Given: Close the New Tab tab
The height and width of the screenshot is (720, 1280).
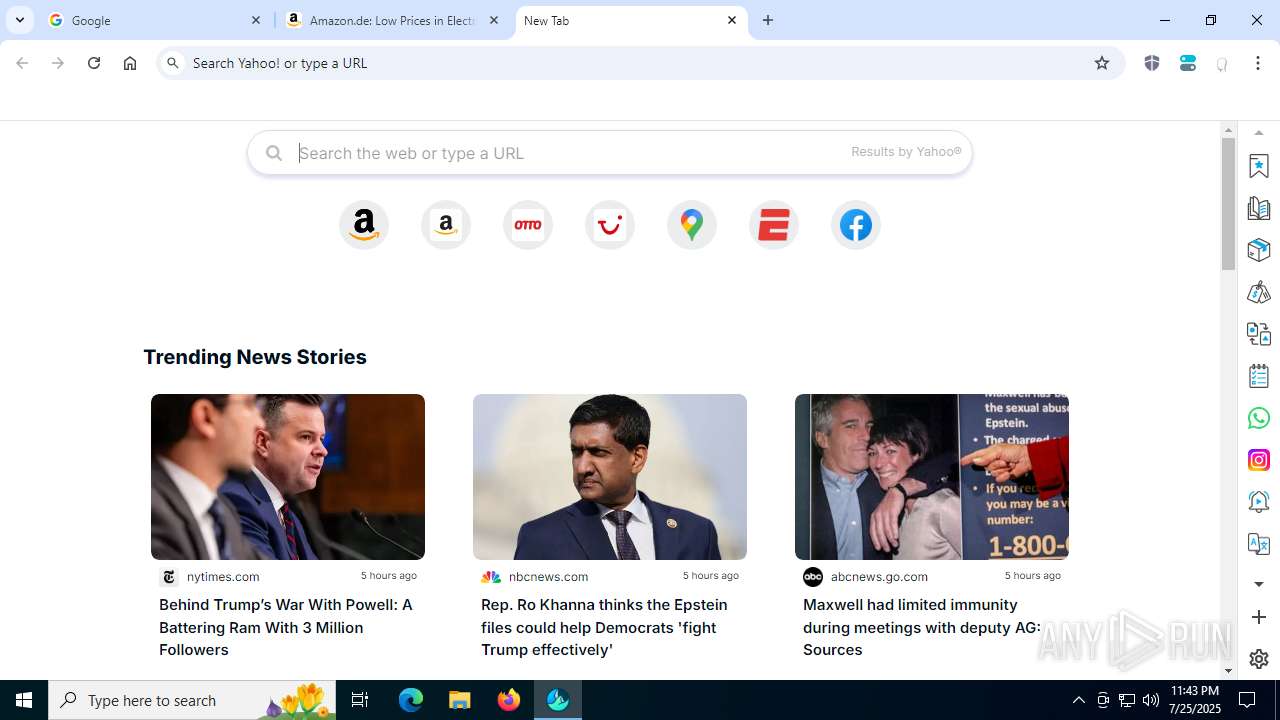Looking at the screenshot, I should 732,20.
